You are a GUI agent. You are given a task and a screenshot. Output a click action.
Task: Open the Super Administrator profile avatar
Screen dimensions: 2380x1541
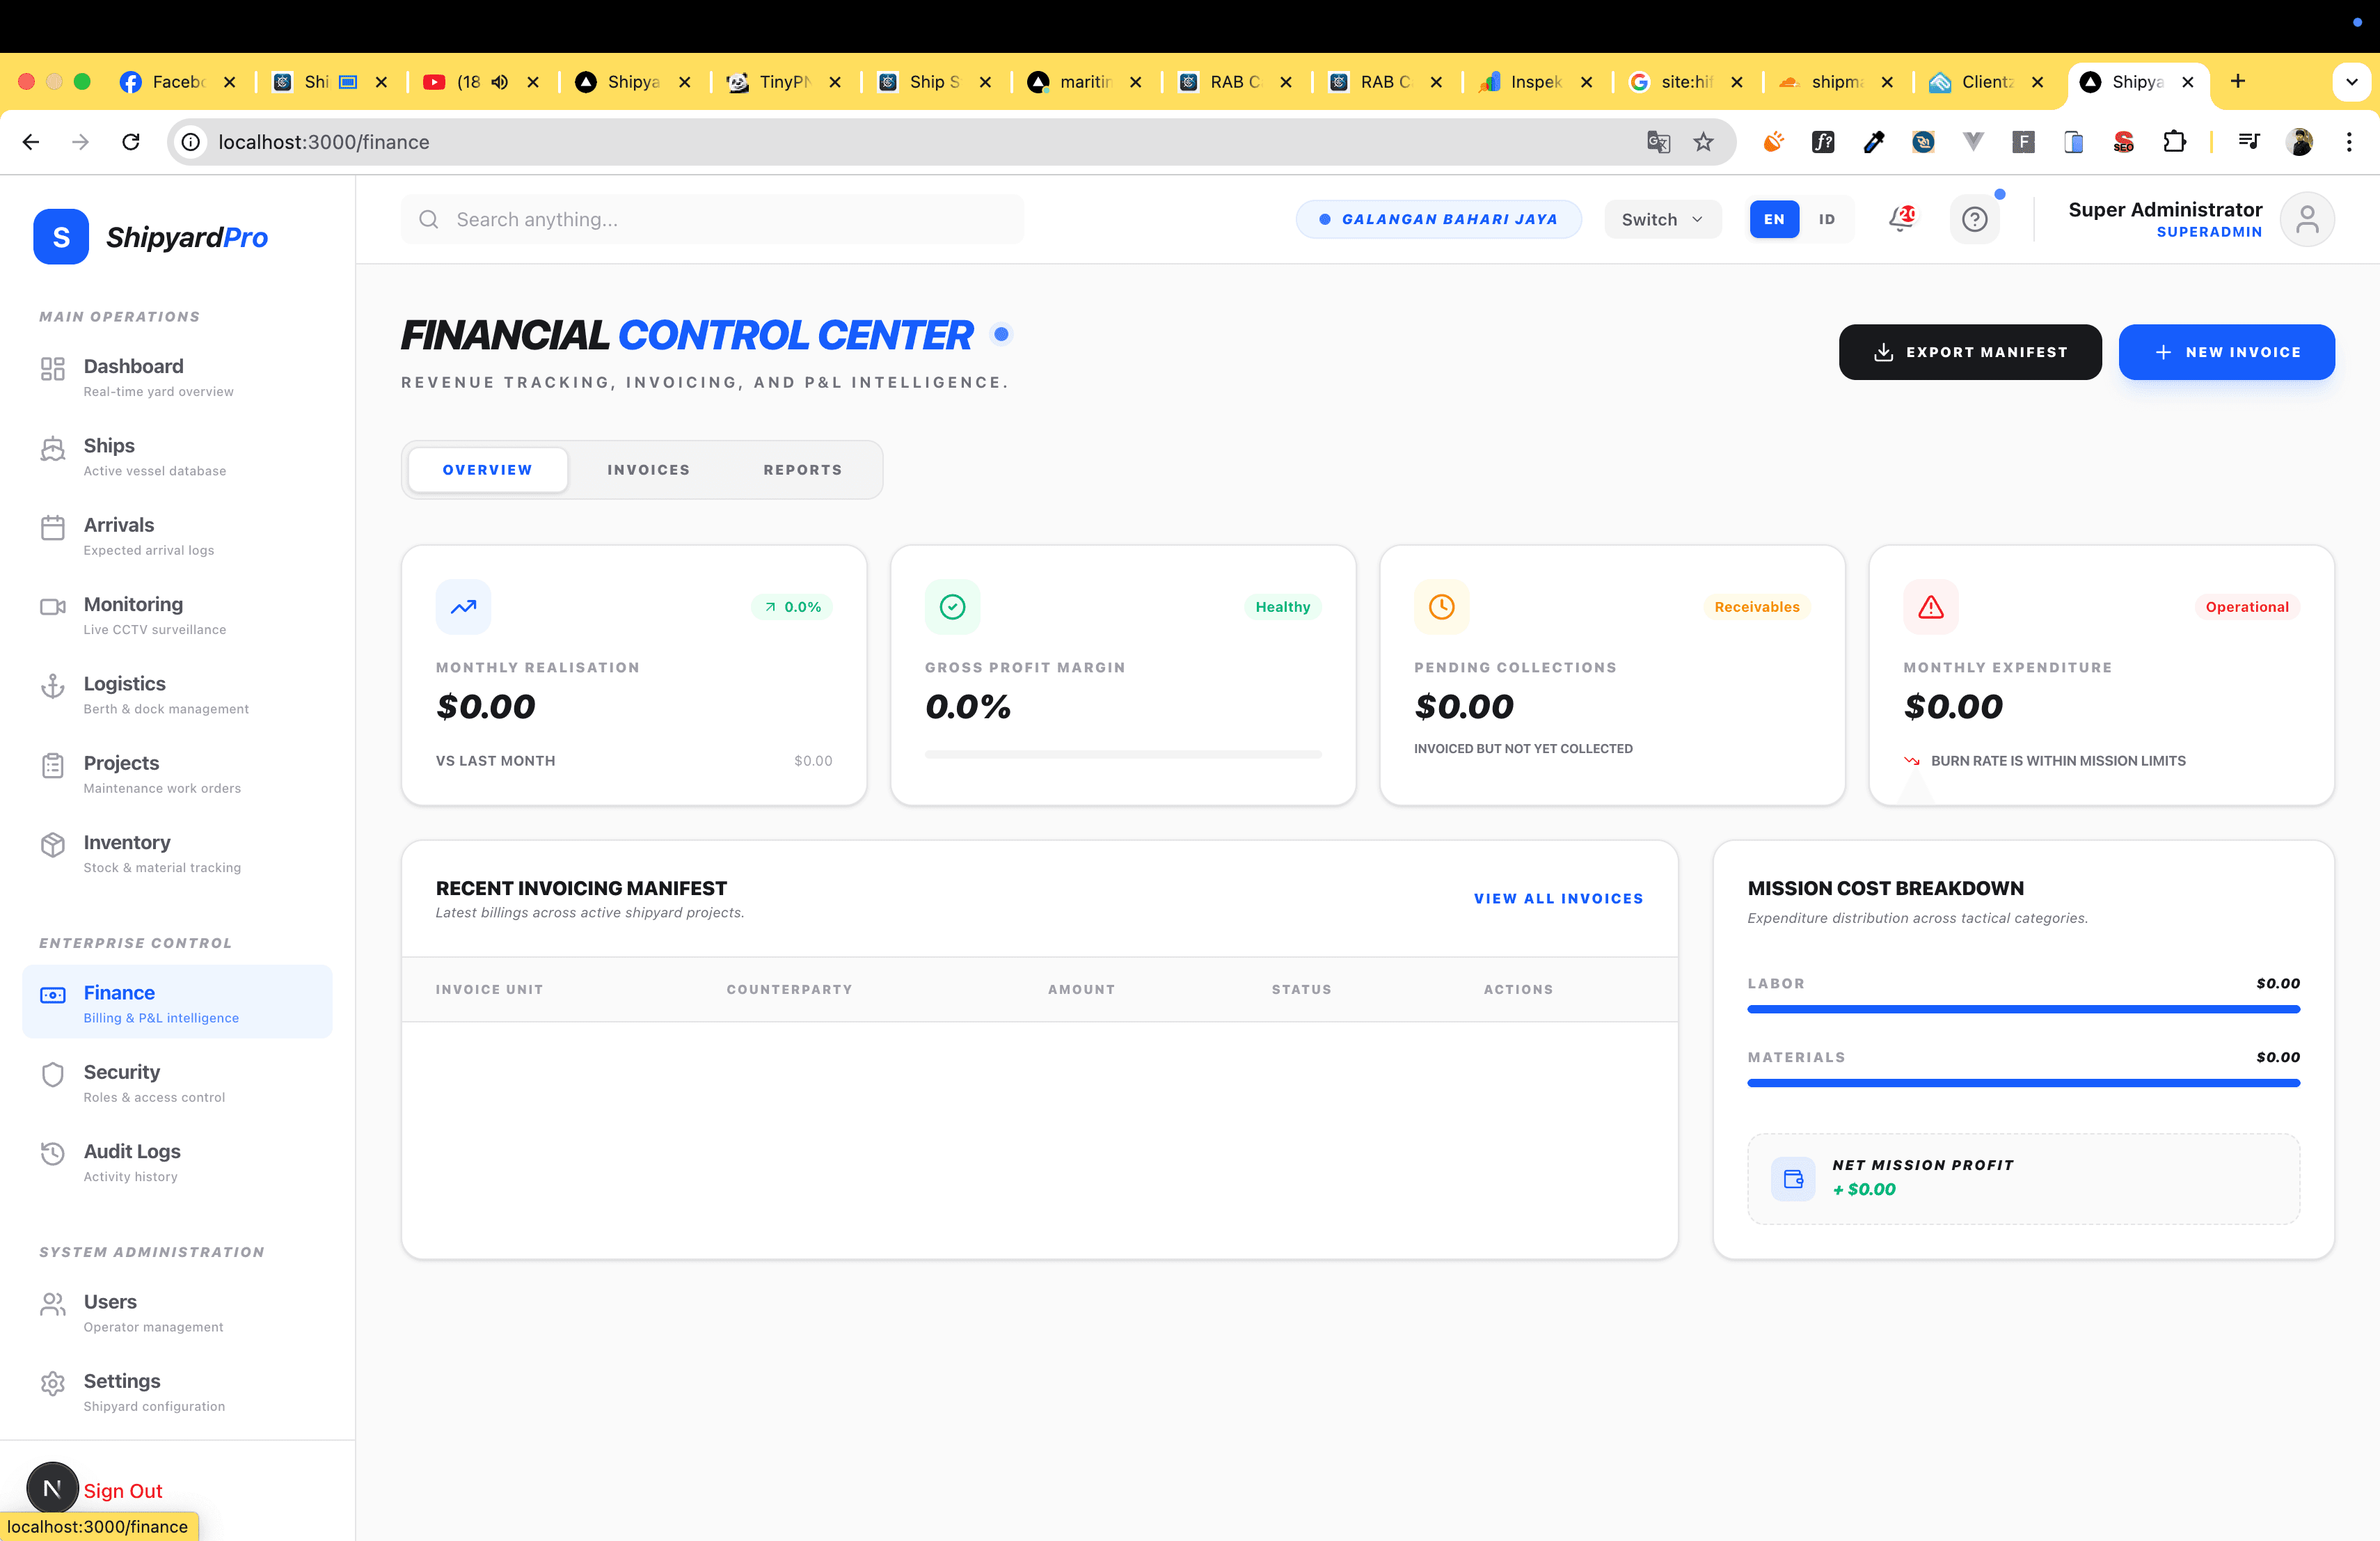pyautogui.click(x=2307, y=219)
